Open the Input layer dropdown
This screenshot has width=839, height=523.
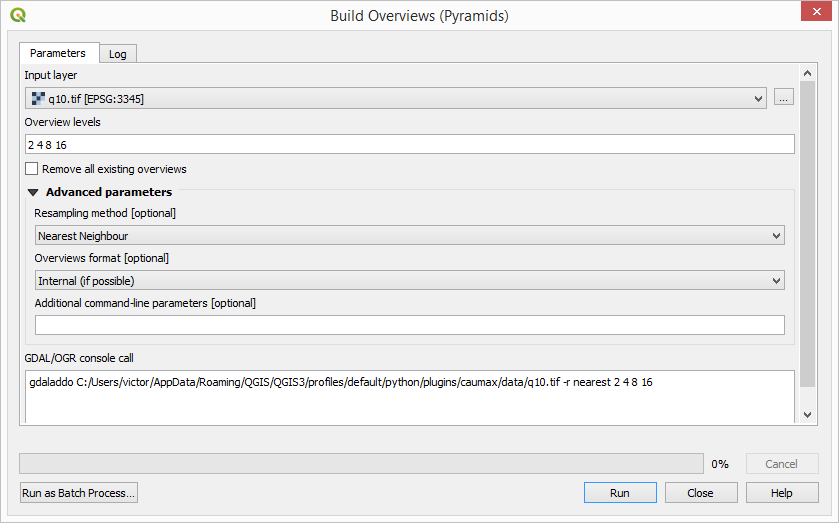(x=396, y=98)
